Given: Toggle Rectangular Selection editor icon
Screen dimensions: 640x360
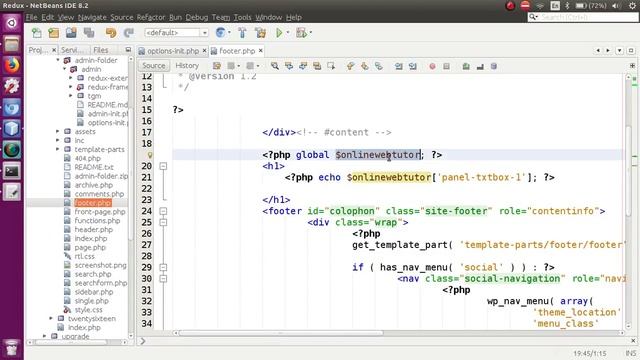Looking at the screenshot, I should click(331, 66).
